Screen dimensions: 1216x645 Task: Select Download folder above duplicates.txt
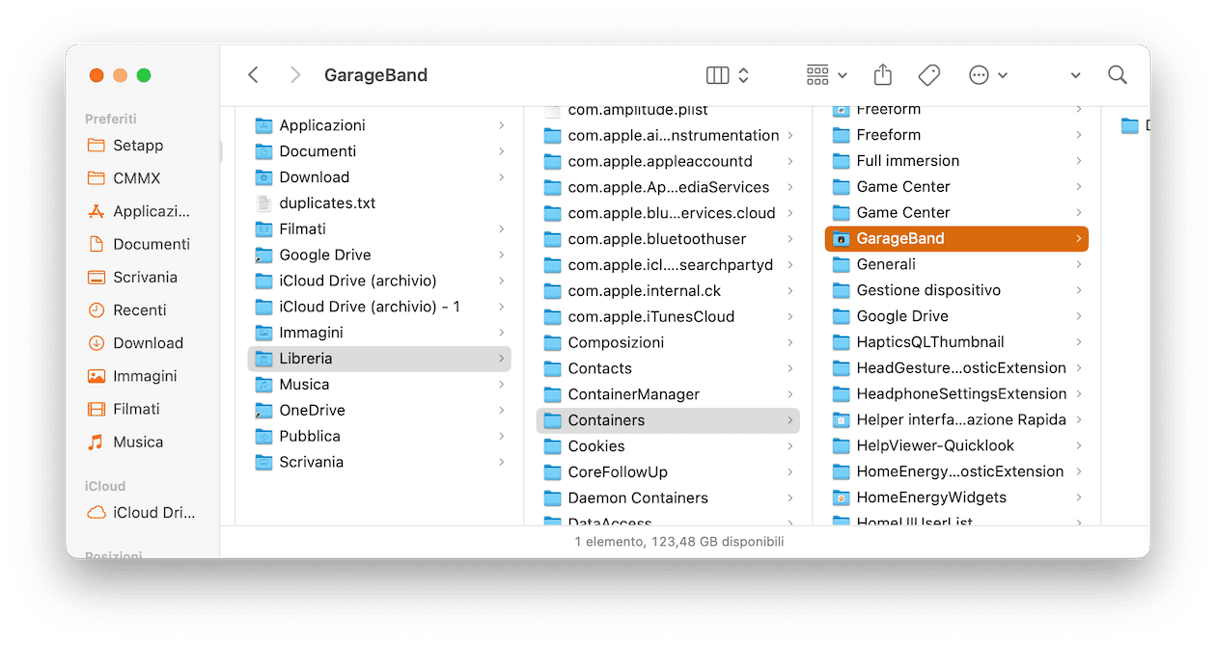click(x=379, y=177)
